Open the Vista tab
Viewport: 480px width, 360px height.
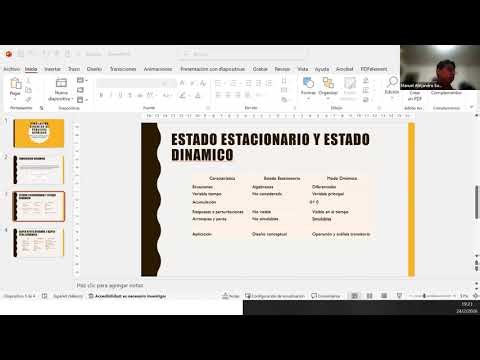point(303,69)
